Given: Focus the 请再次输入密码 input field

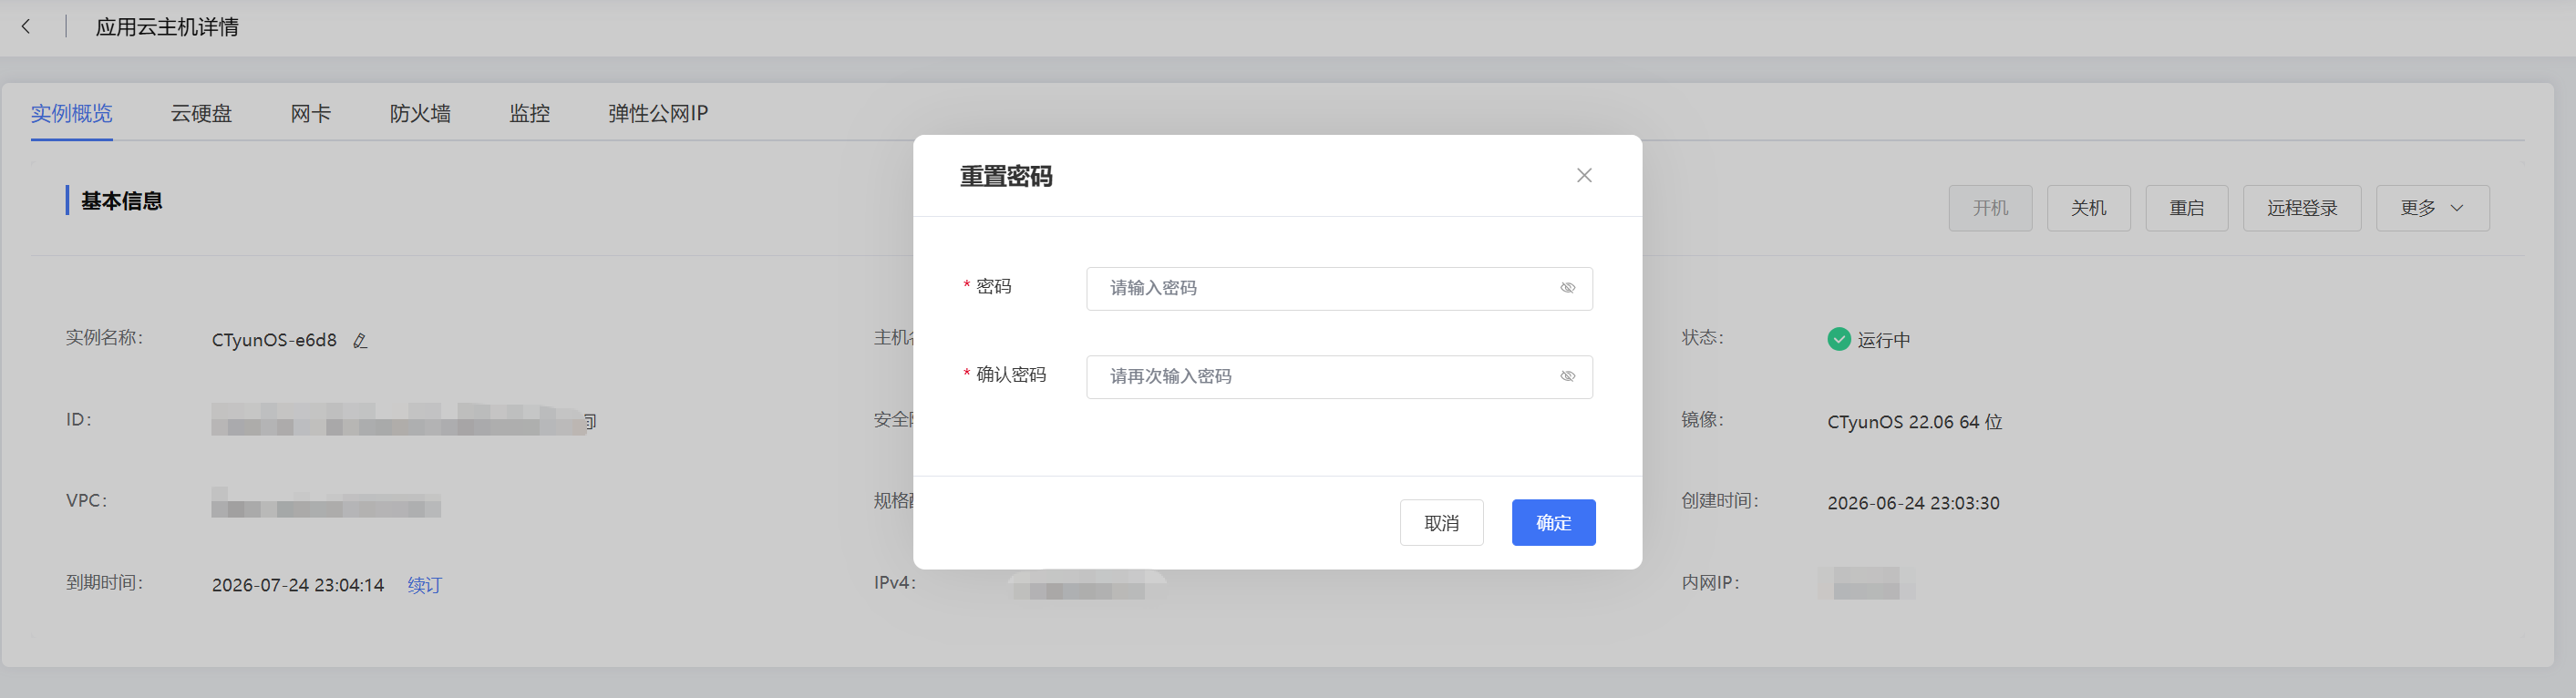Looking at the screenshot, I should pos(1339,376).
